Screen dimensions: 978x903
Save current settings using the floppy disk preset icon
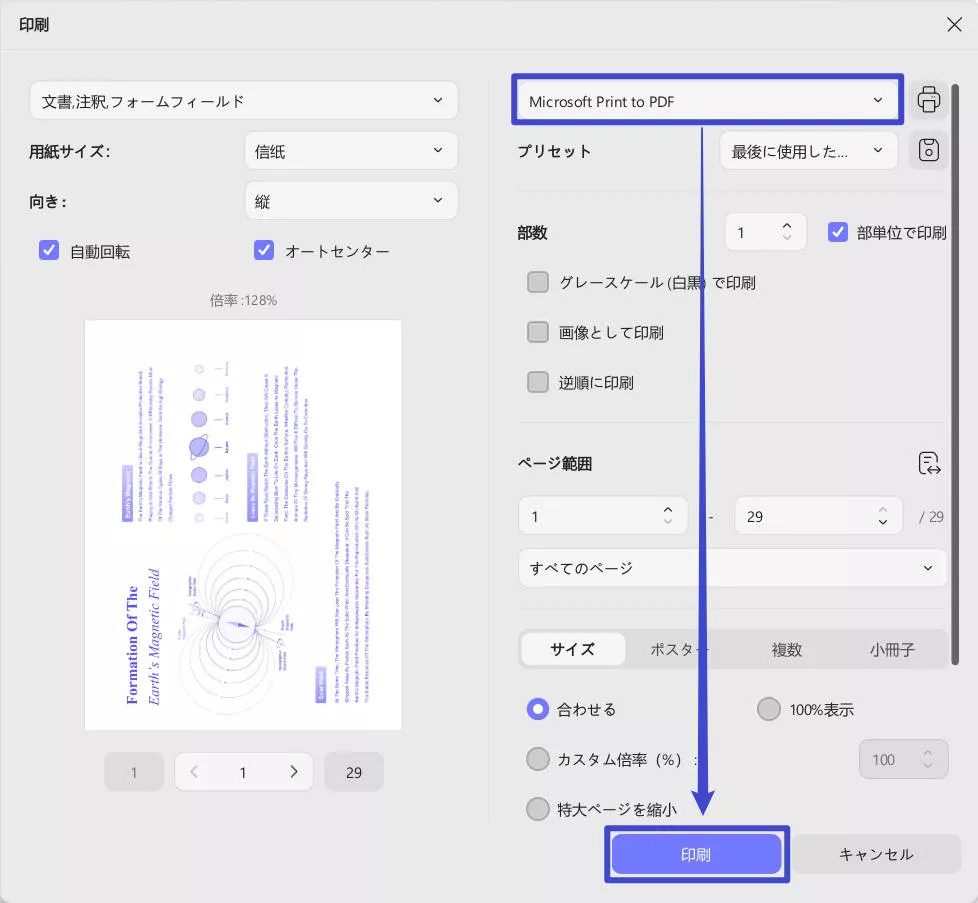tap(929, 150)
